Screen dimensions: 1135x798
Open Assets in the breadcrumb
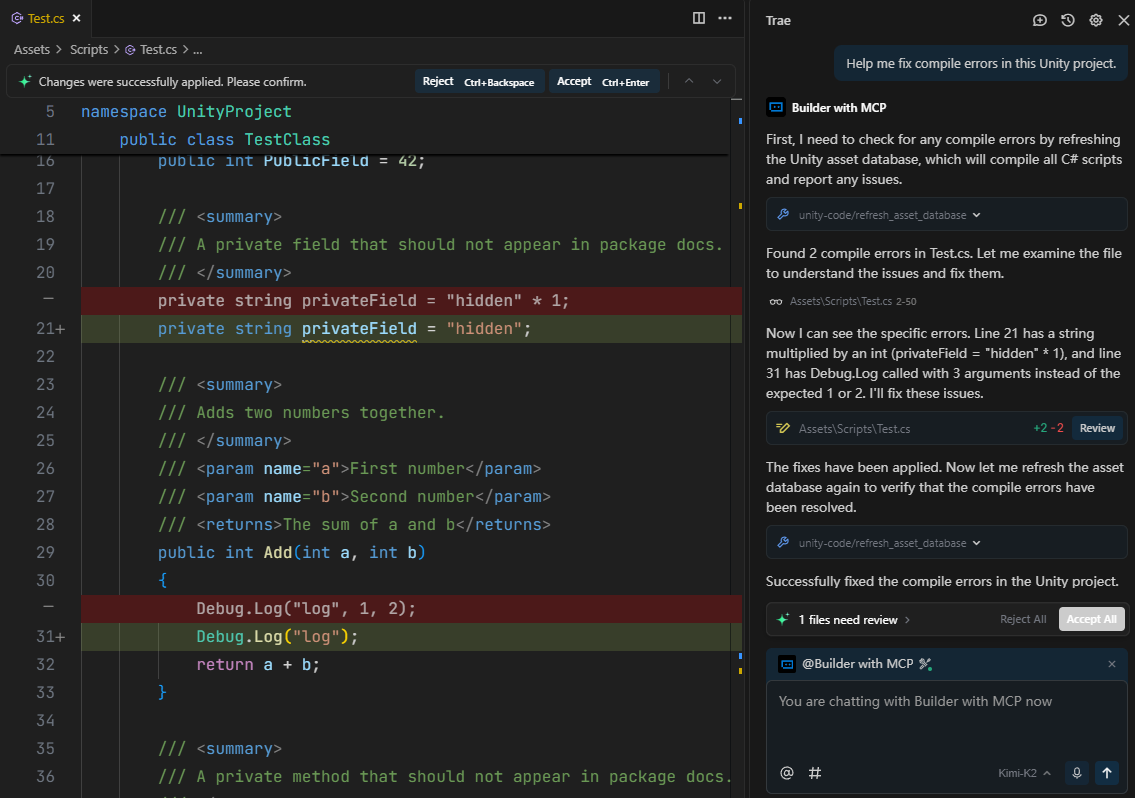[x=32, y=49]
